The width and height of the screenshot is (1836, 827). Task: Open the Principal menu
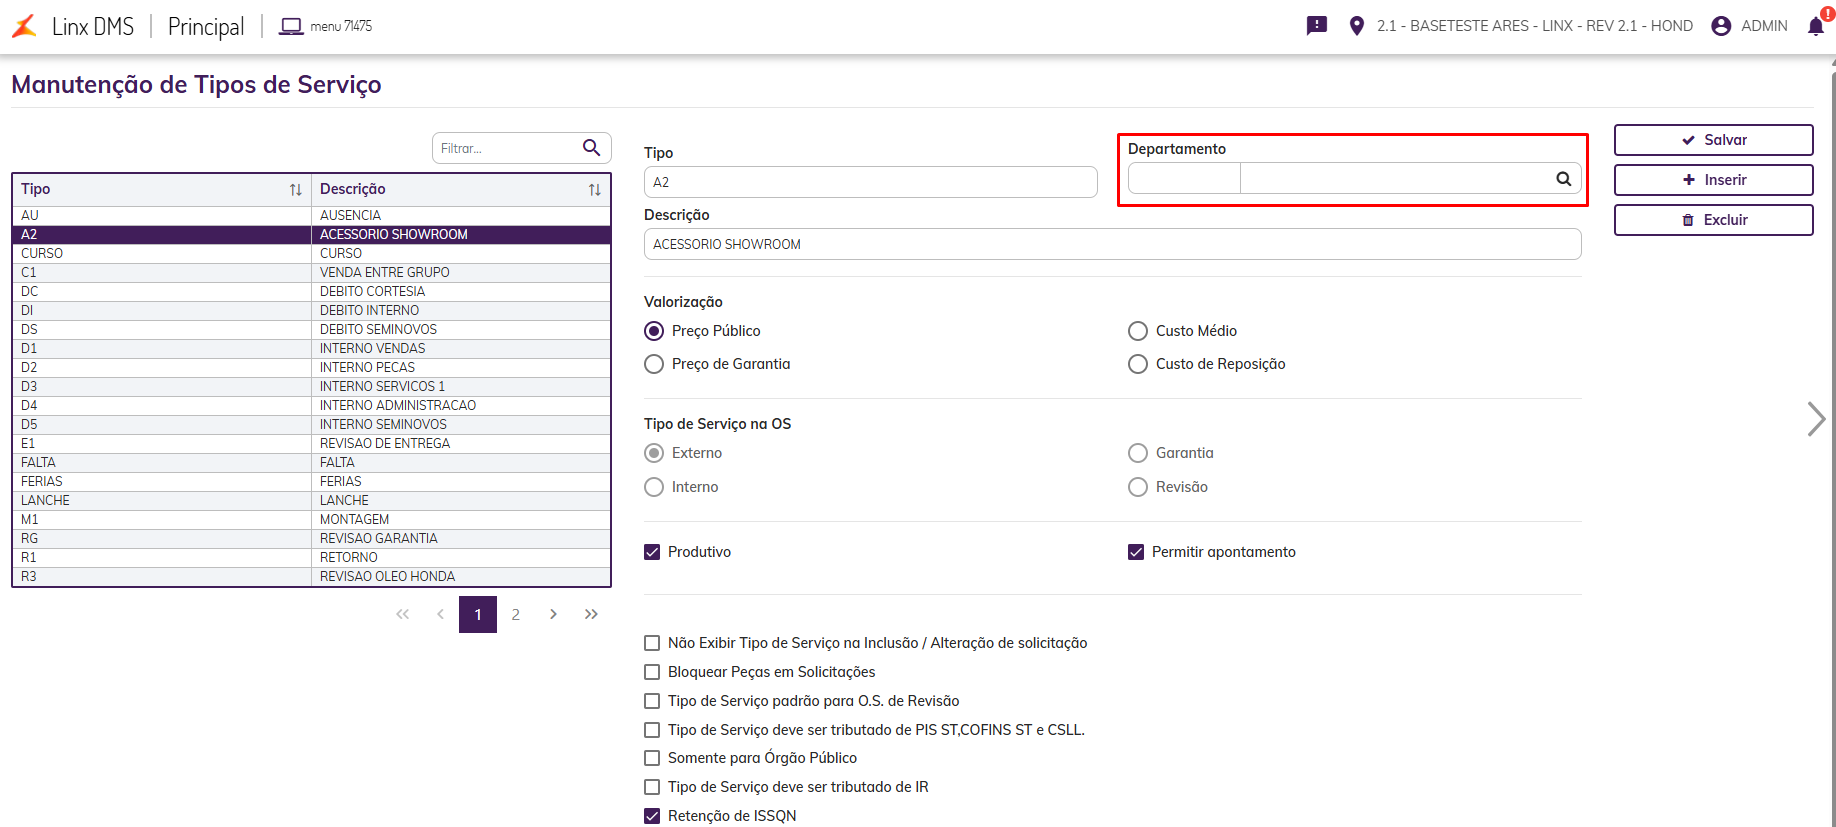click(x=206, y=26)
